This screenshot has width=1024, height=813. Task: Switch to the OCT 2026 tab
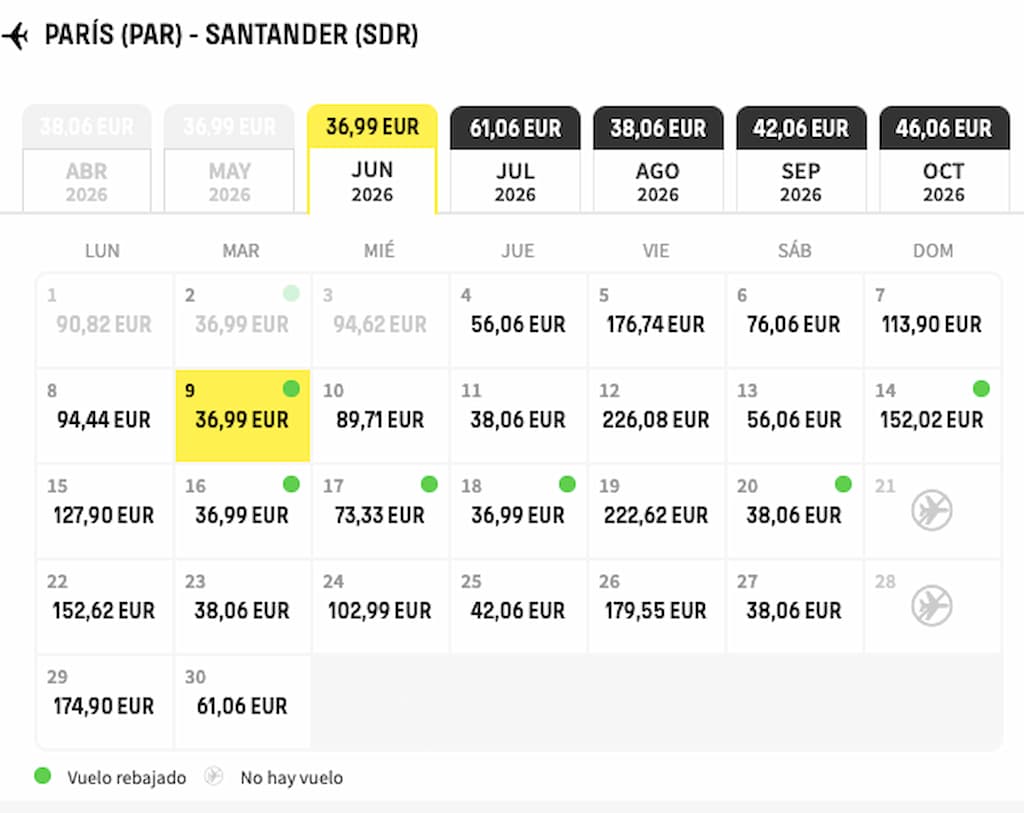click(x=944, y=160)
